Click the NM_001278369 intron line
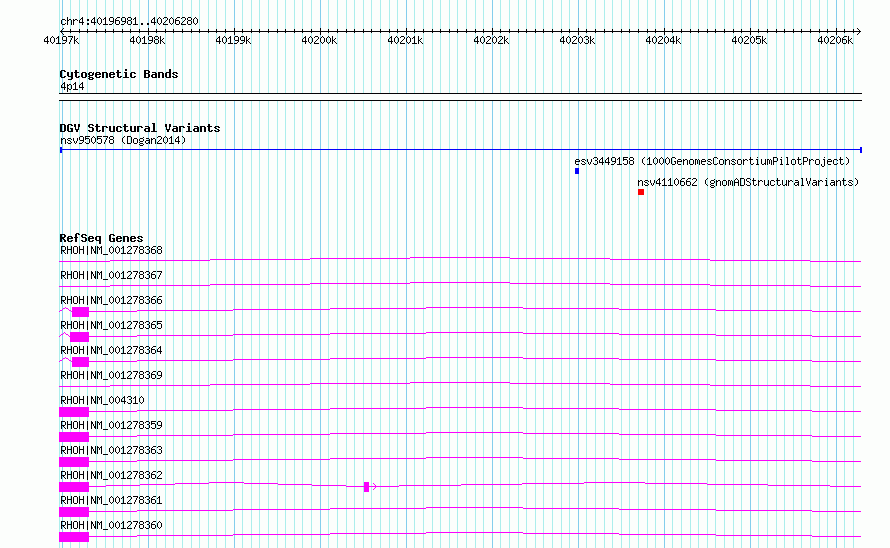Image resolution: width=890 pixels, height=548 pixels. tap(460, 384)
